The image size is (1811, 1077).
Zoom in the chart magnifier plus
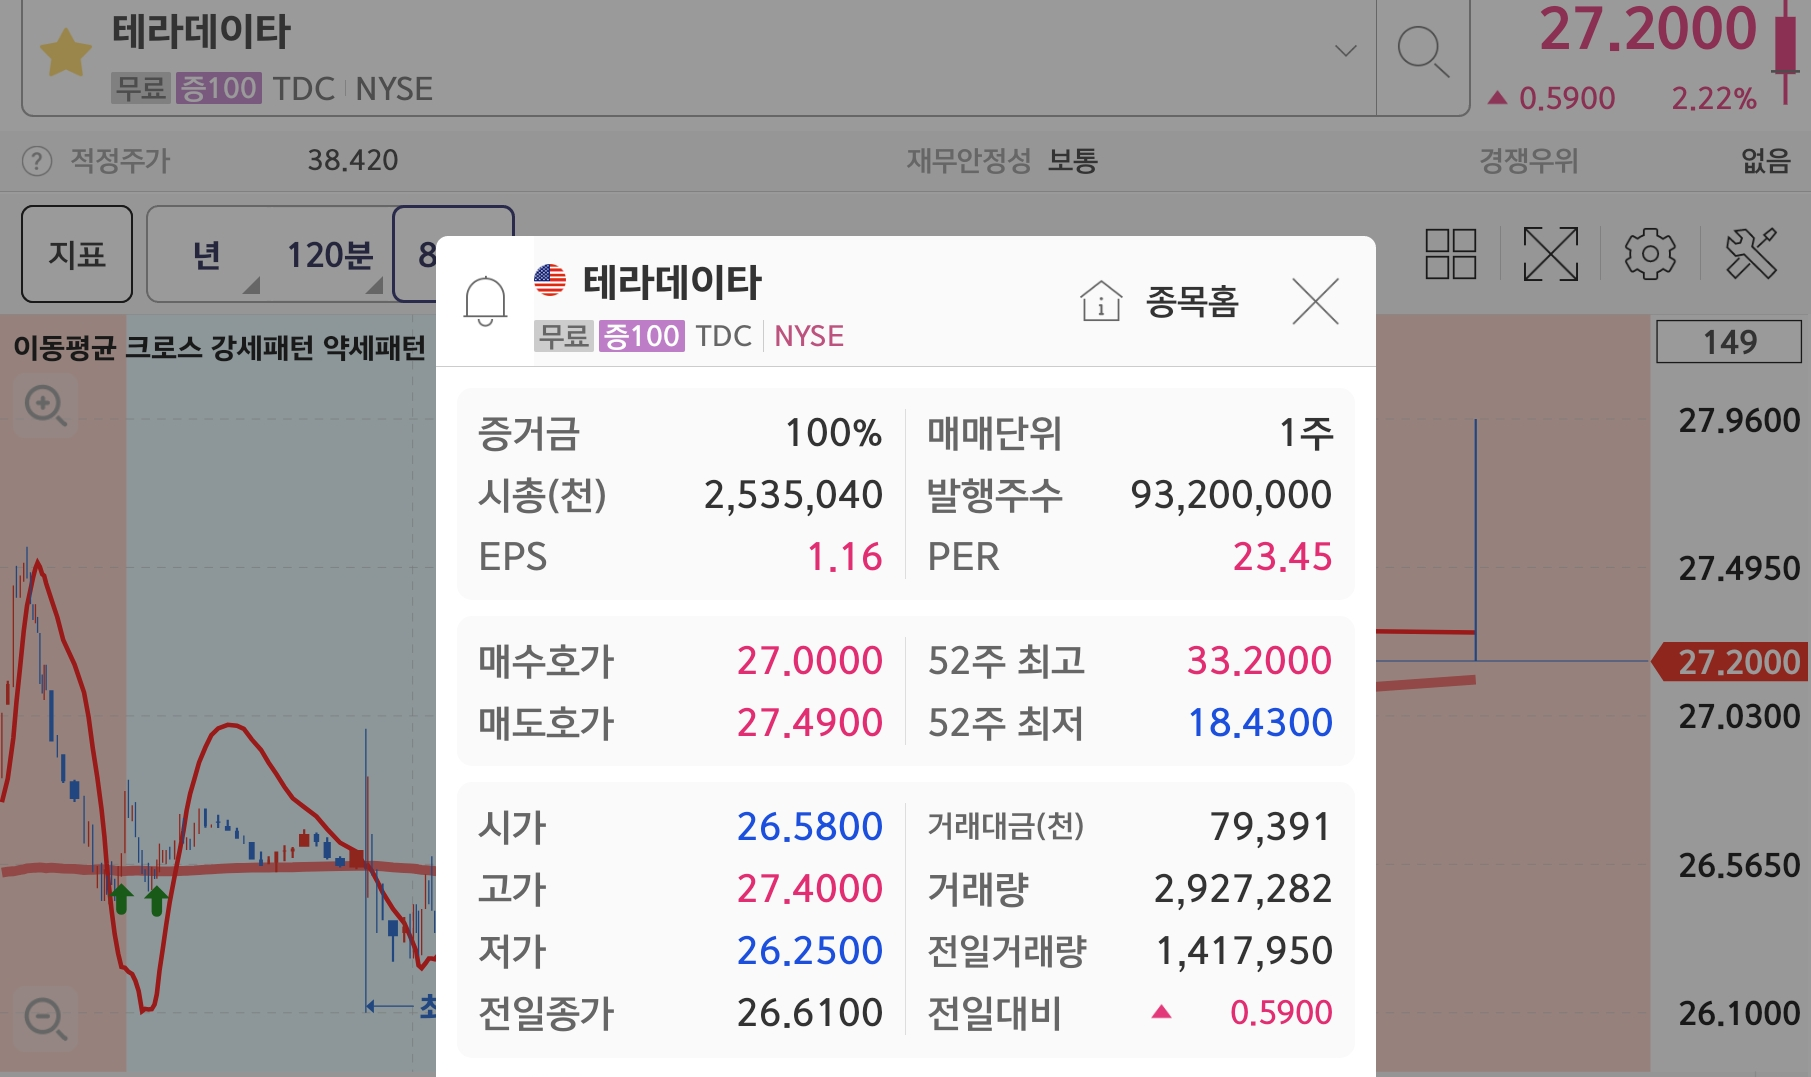pos(45,406)
